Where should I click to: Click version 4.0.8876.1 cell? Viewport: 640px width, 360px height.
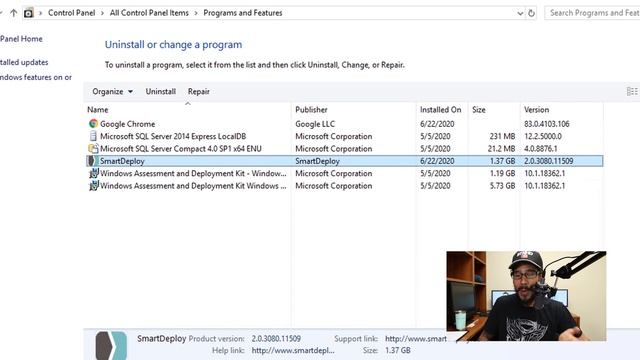[x=541, y=149]
